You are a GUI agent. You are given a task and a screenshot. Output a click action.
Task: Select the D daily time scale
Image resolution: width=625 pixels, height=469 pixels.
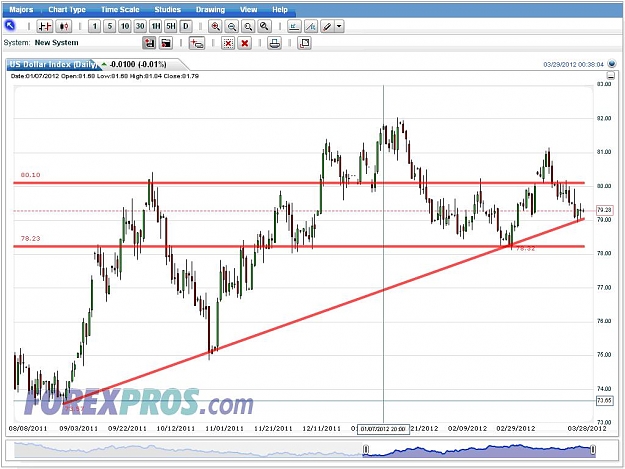point(186,27)
